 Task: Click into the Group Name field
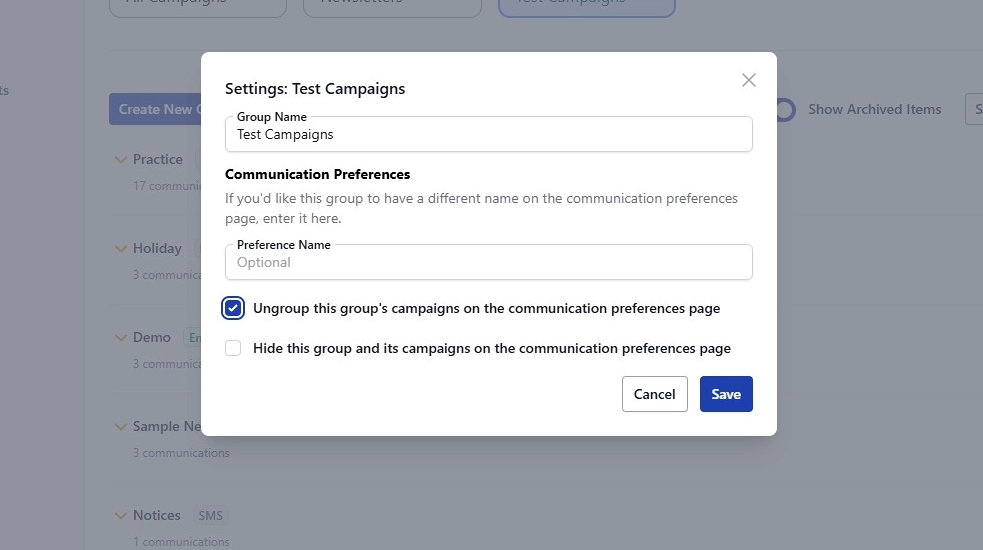pos(488,134)
